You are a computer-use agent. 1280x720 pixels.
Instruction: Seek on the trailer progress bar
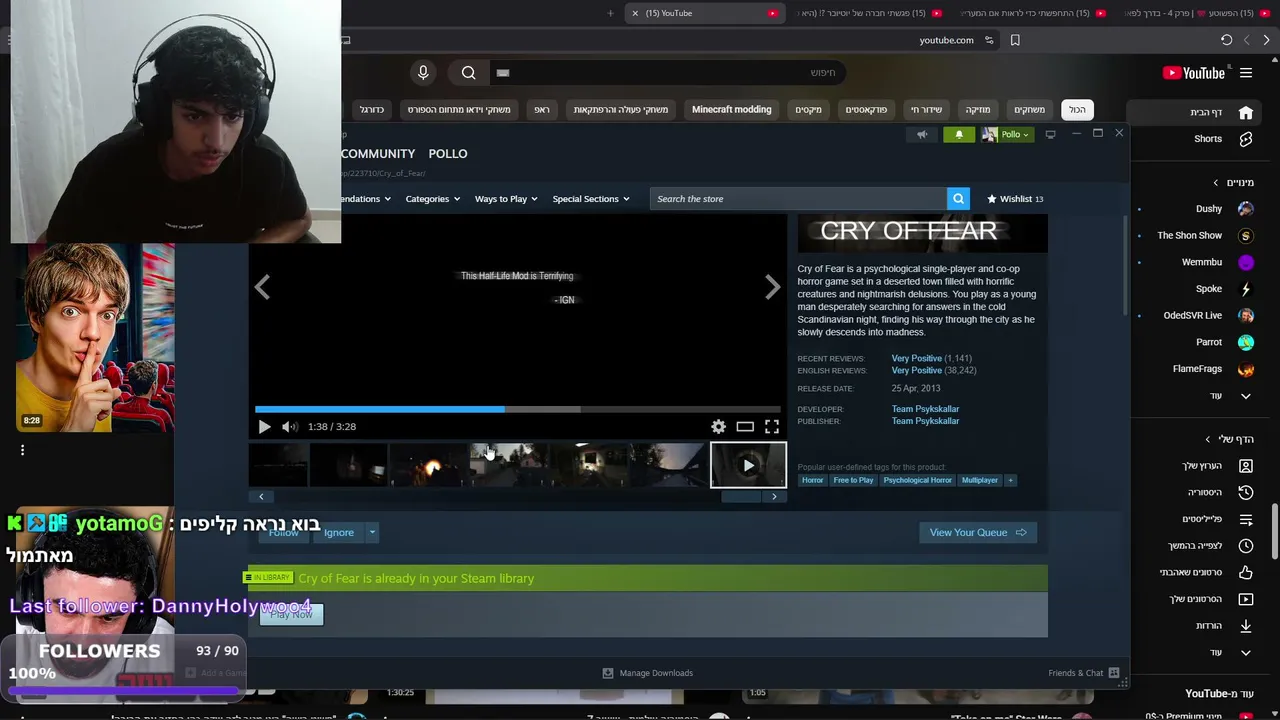point(518,409)
